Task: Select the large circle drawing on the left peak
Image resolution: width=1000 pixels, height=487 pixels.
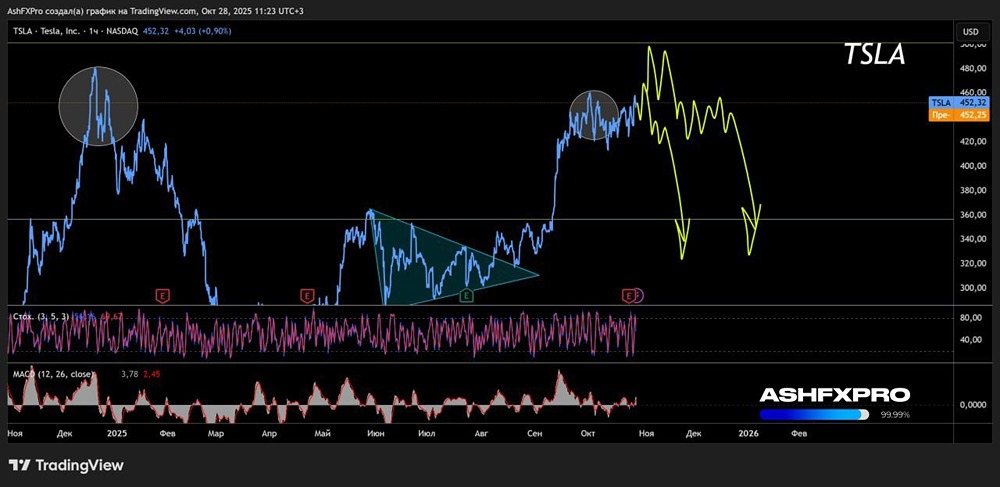Action: [x=98, y=106]
